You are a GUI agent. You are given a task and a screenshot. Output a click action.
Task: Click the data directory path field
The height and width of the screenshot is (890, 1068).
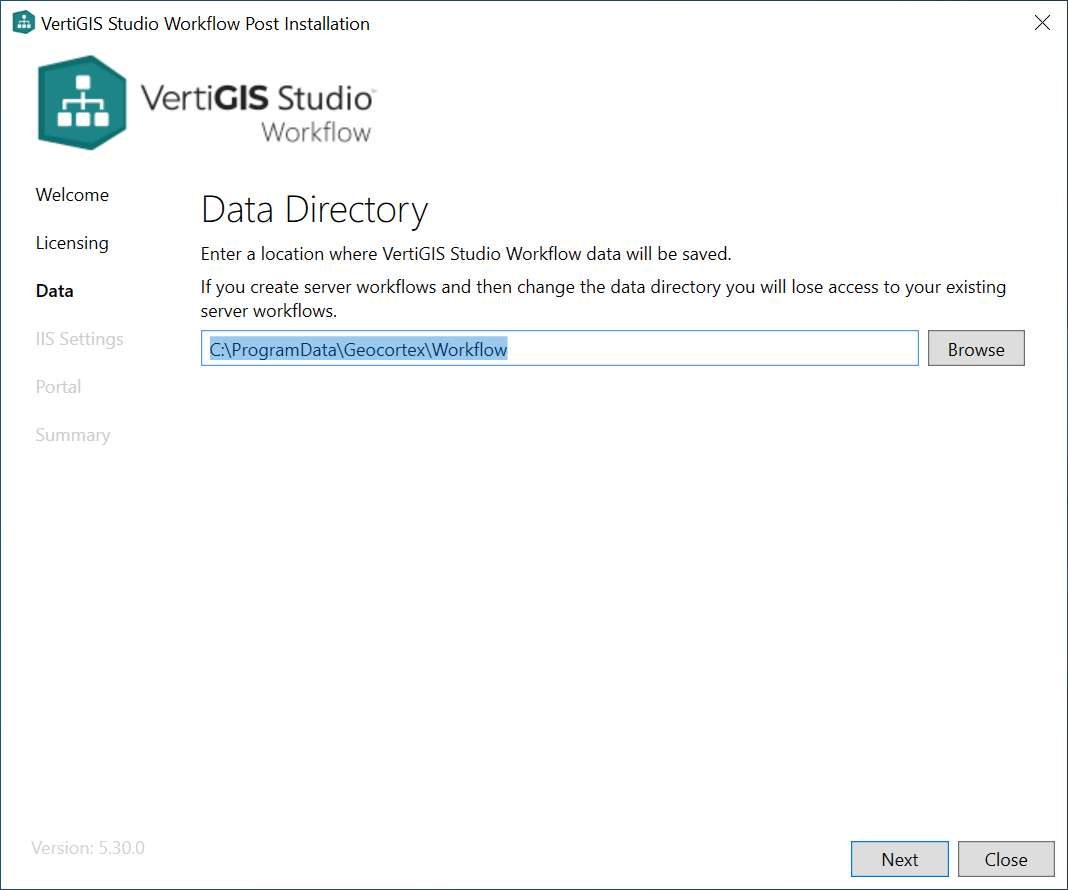(559, 348)
